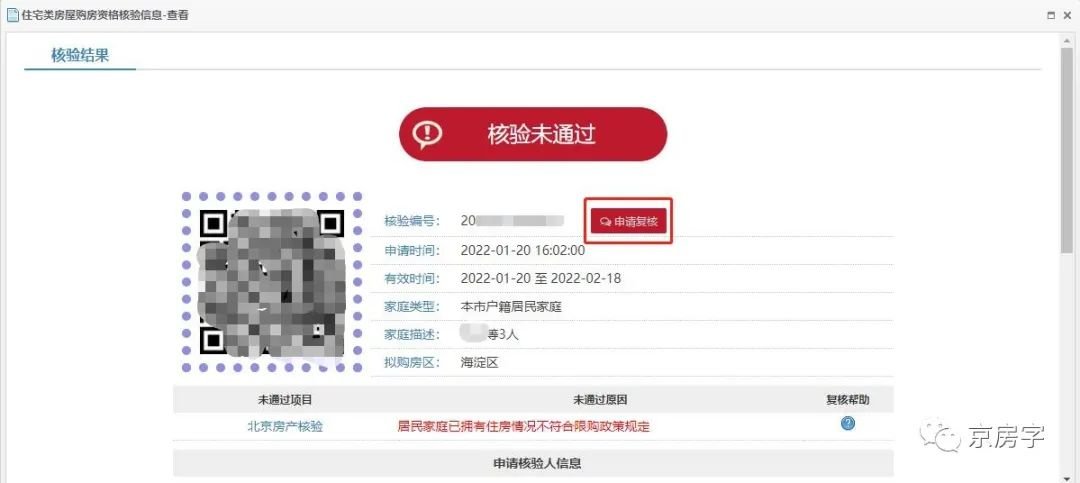Click the scrollbar up arrow
This screenshot has height=483, width=1080.
pos(1066,41)
